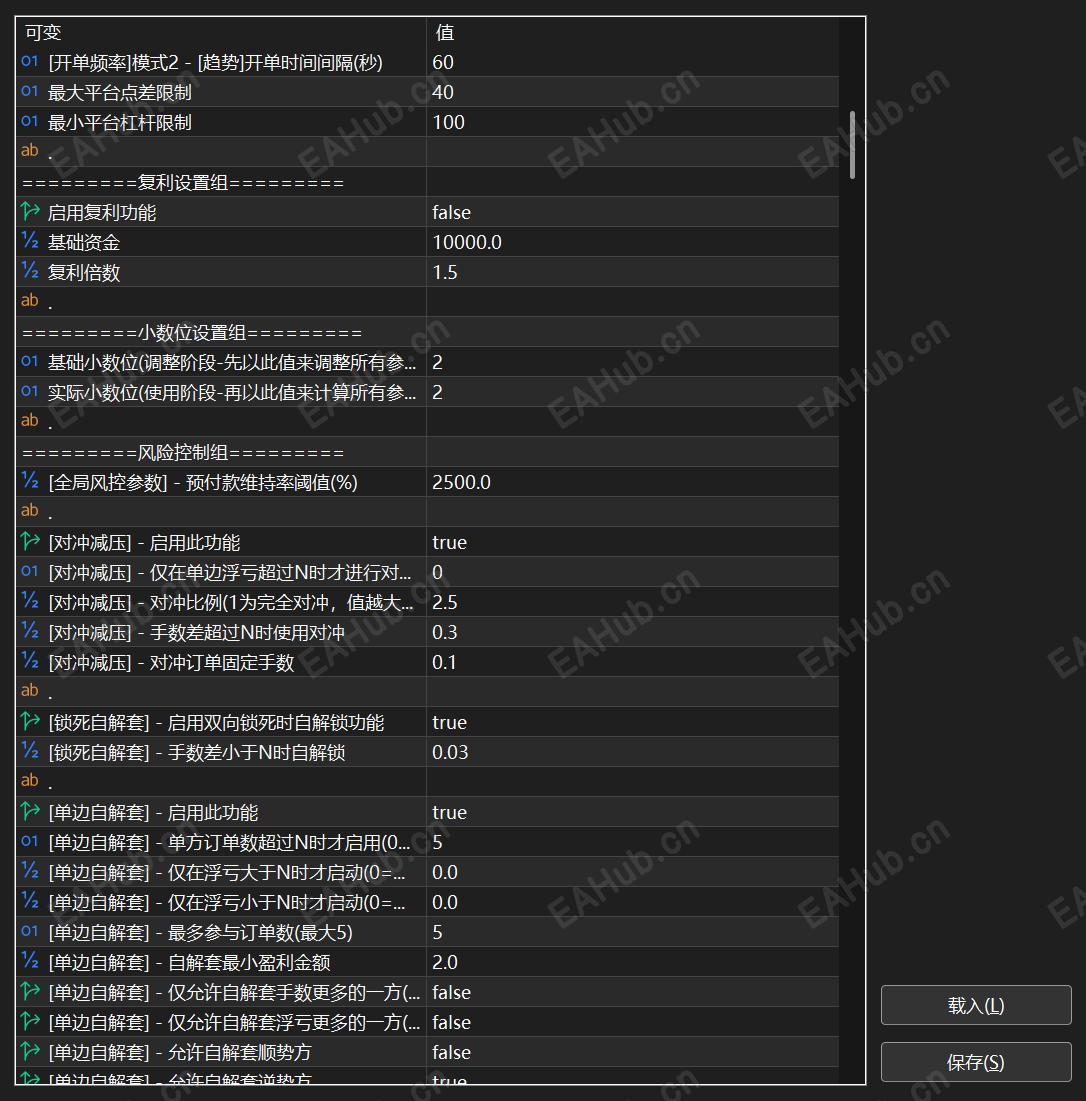Click the bool icon beside 启用复利功能
The height and width of the screenshot is (1101, 1086).
[x=29, y=211]
